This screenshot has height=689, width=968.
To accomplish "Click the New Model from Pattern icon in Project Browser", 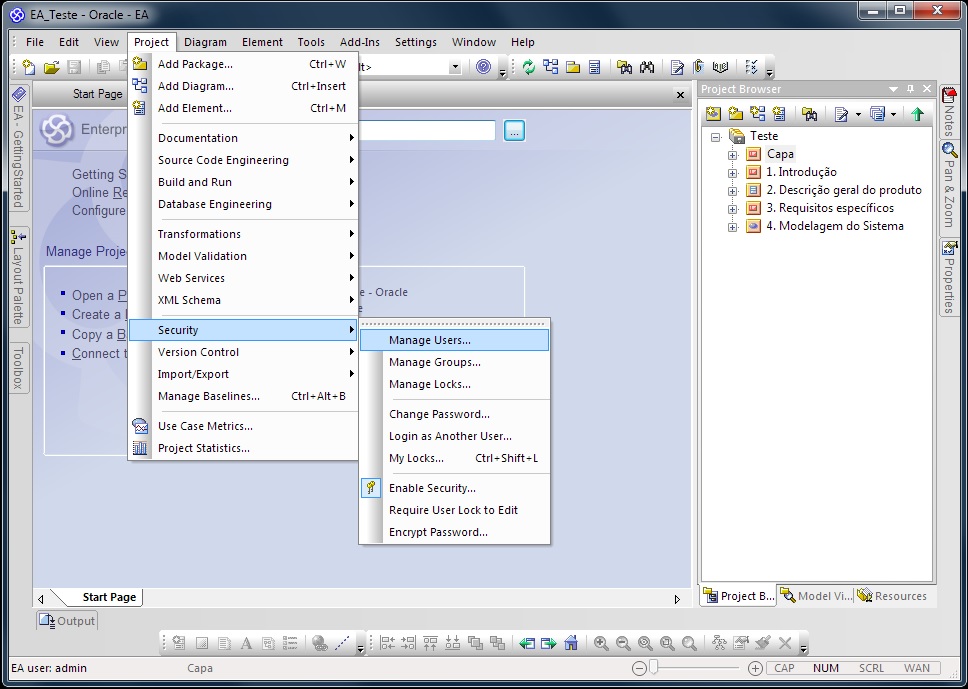I will pyautogui.click(x=714, y=114).
